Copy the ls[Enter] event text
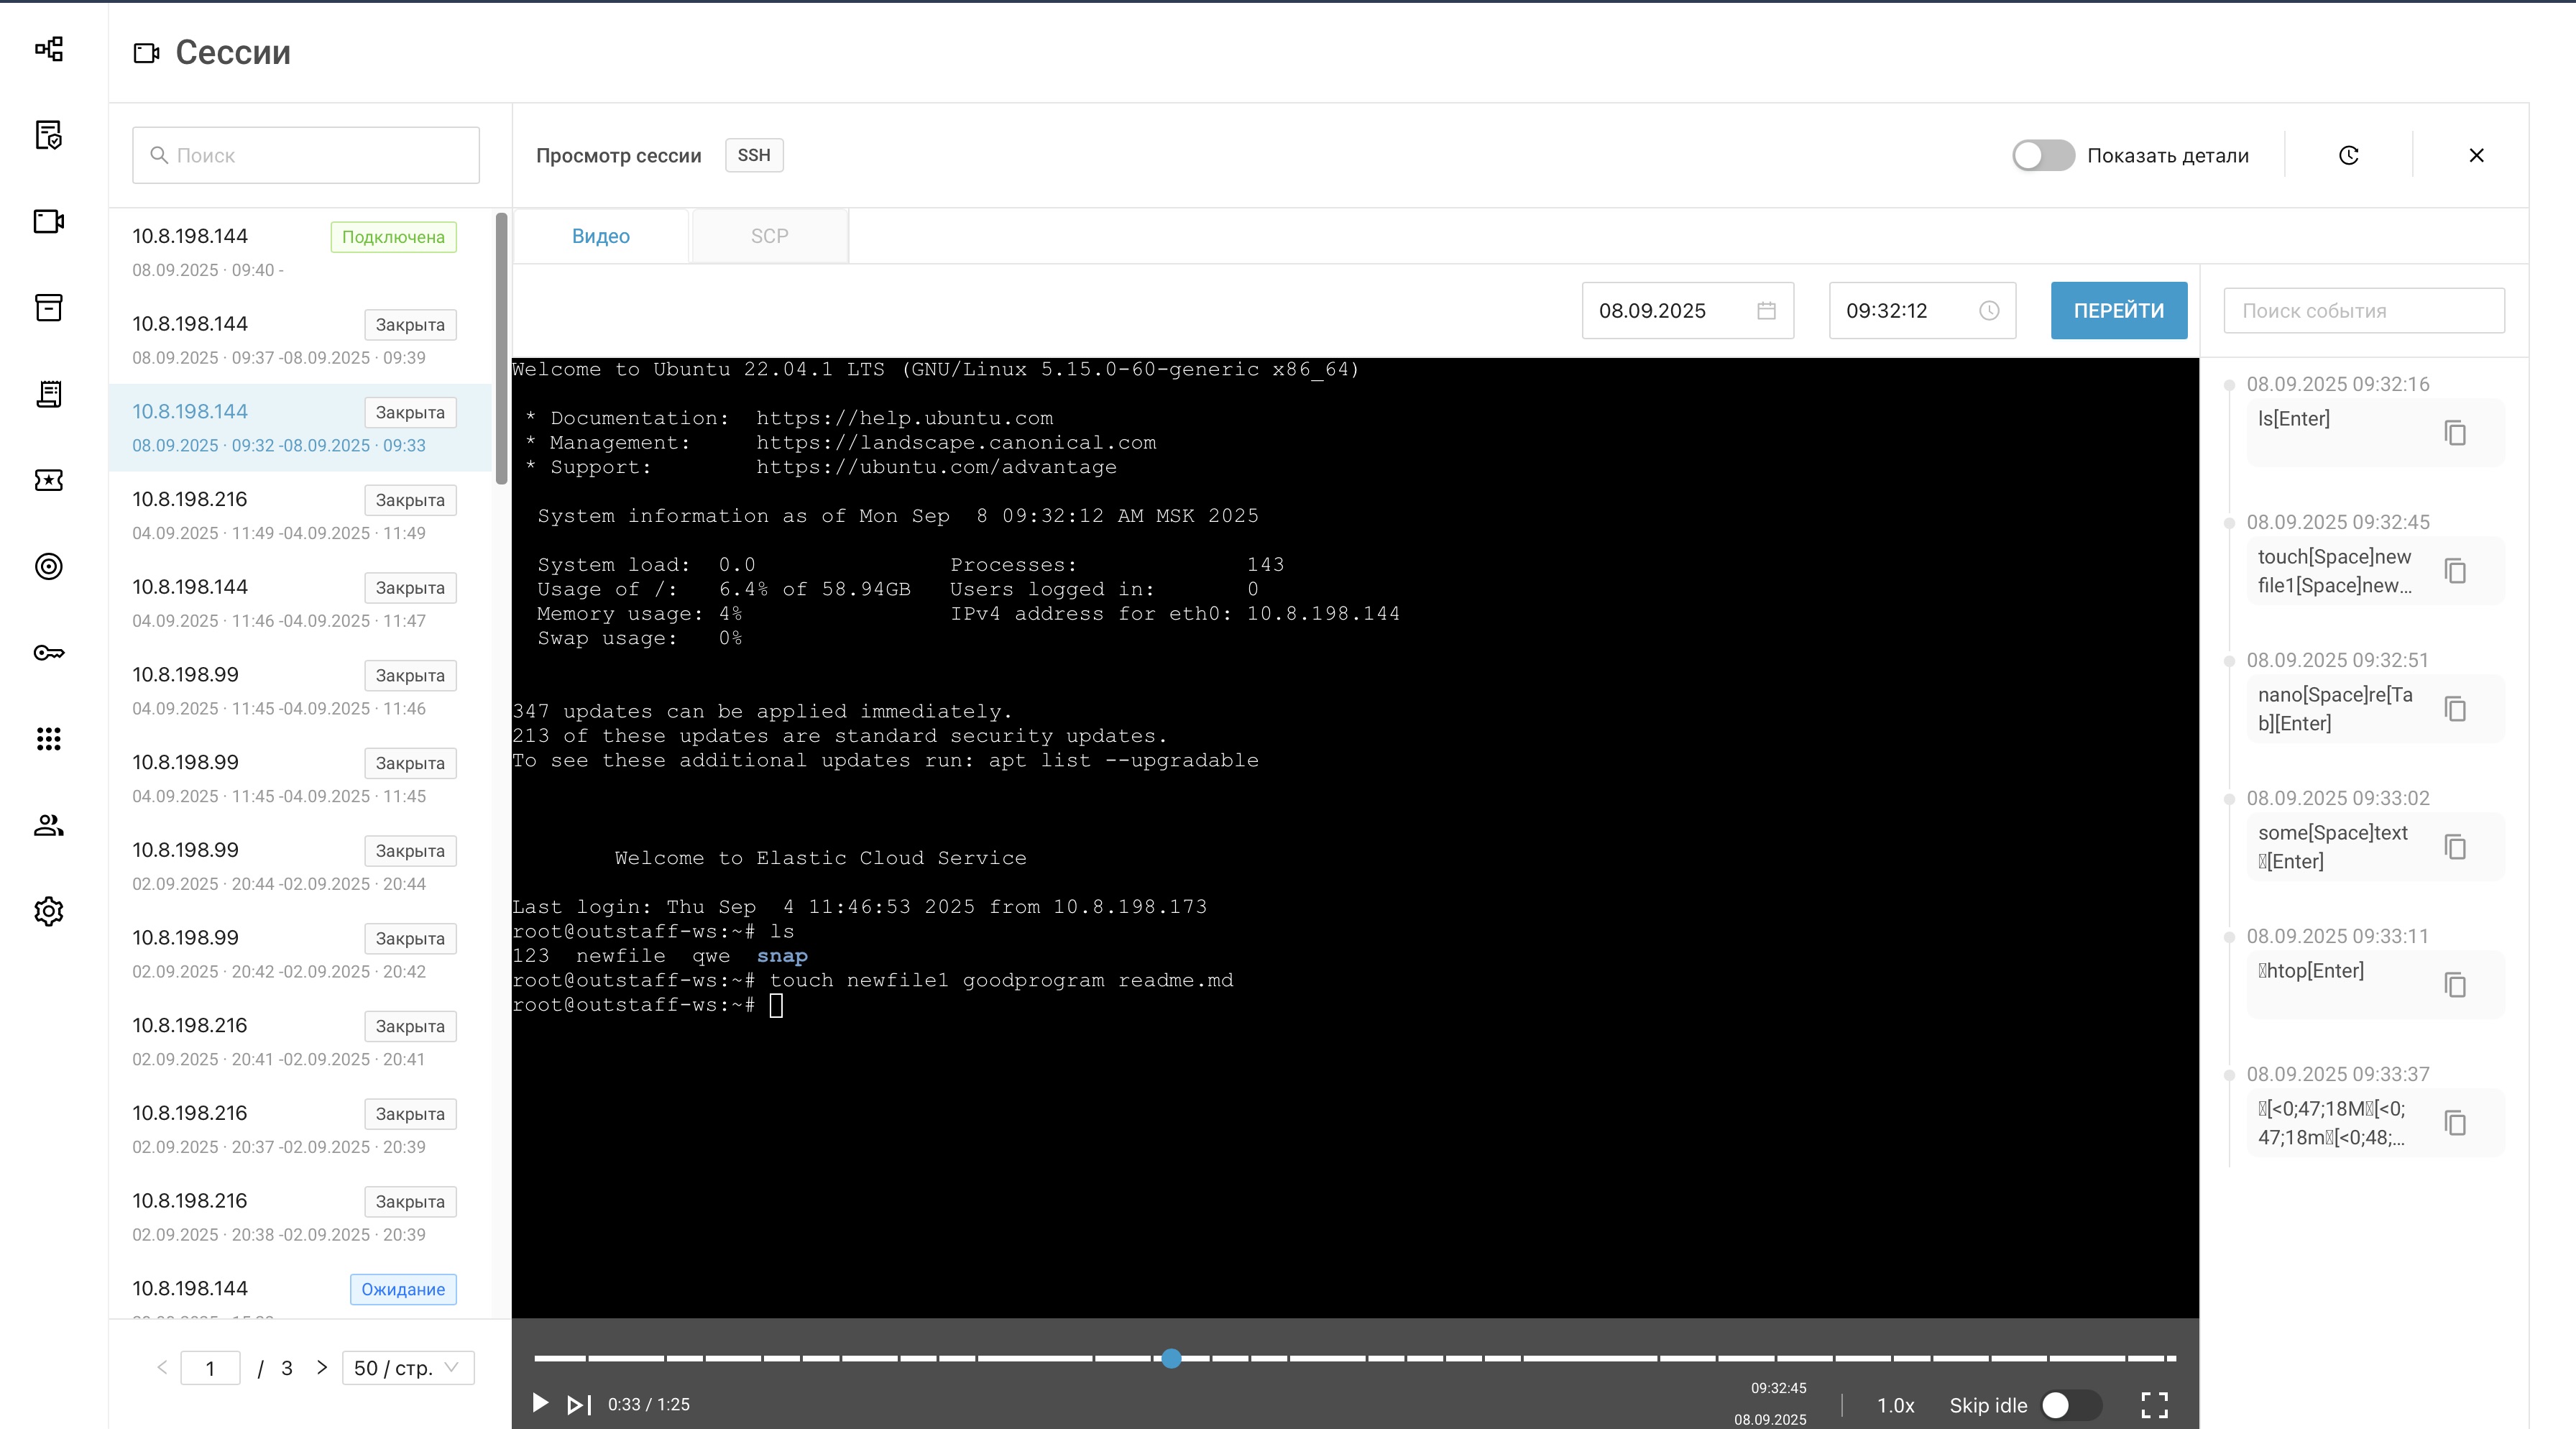Image resolution: width=2576 pixels, height=1429 pixels. pyautogui.click(x=2455, y=433)
